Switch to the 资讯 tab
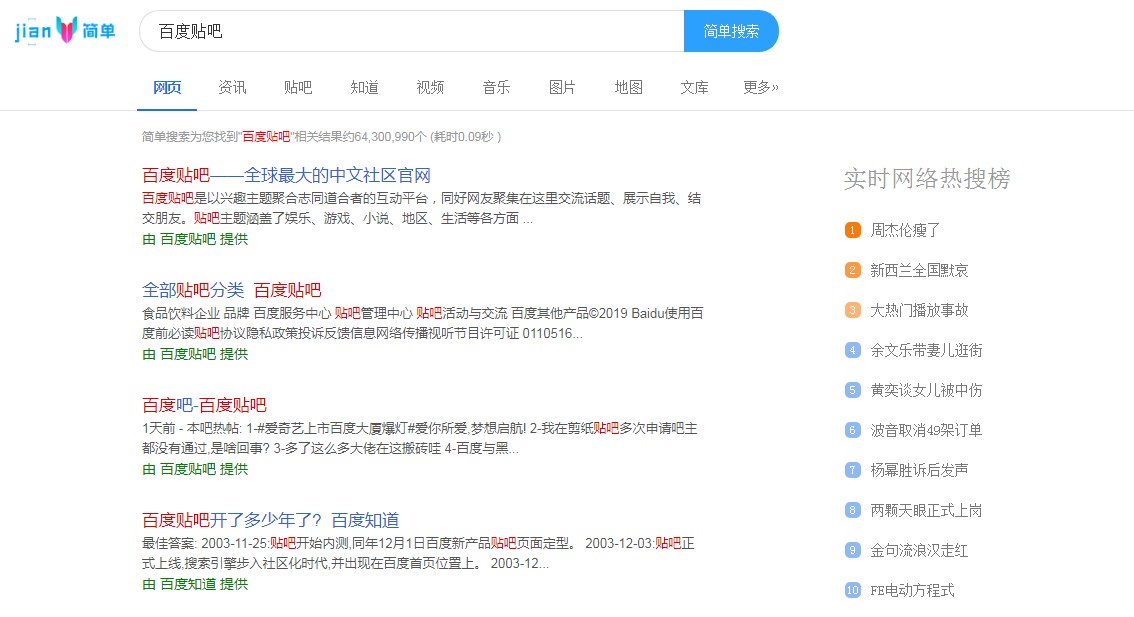This screenshot has width=1134, height=617. (232, 88)
